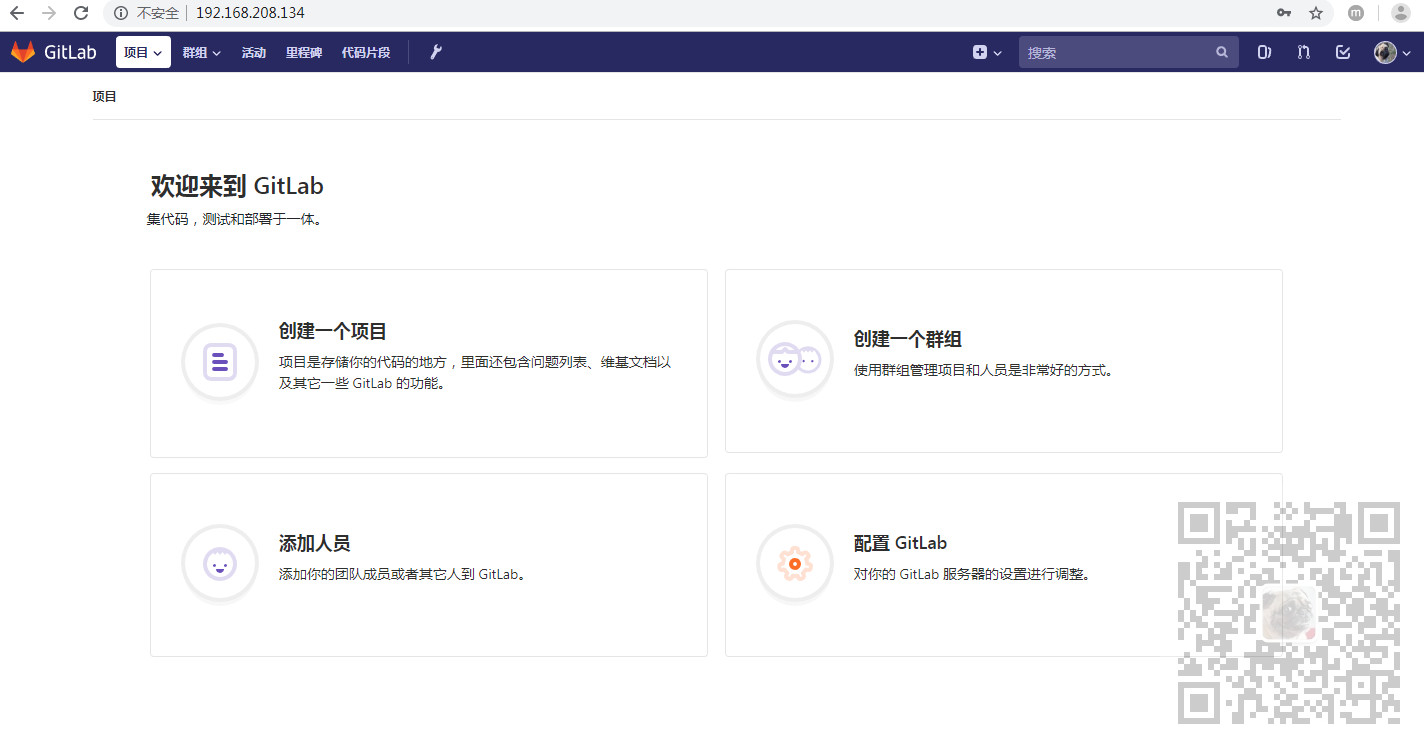Bookmark this page with star icon

tap(1316, 13)
